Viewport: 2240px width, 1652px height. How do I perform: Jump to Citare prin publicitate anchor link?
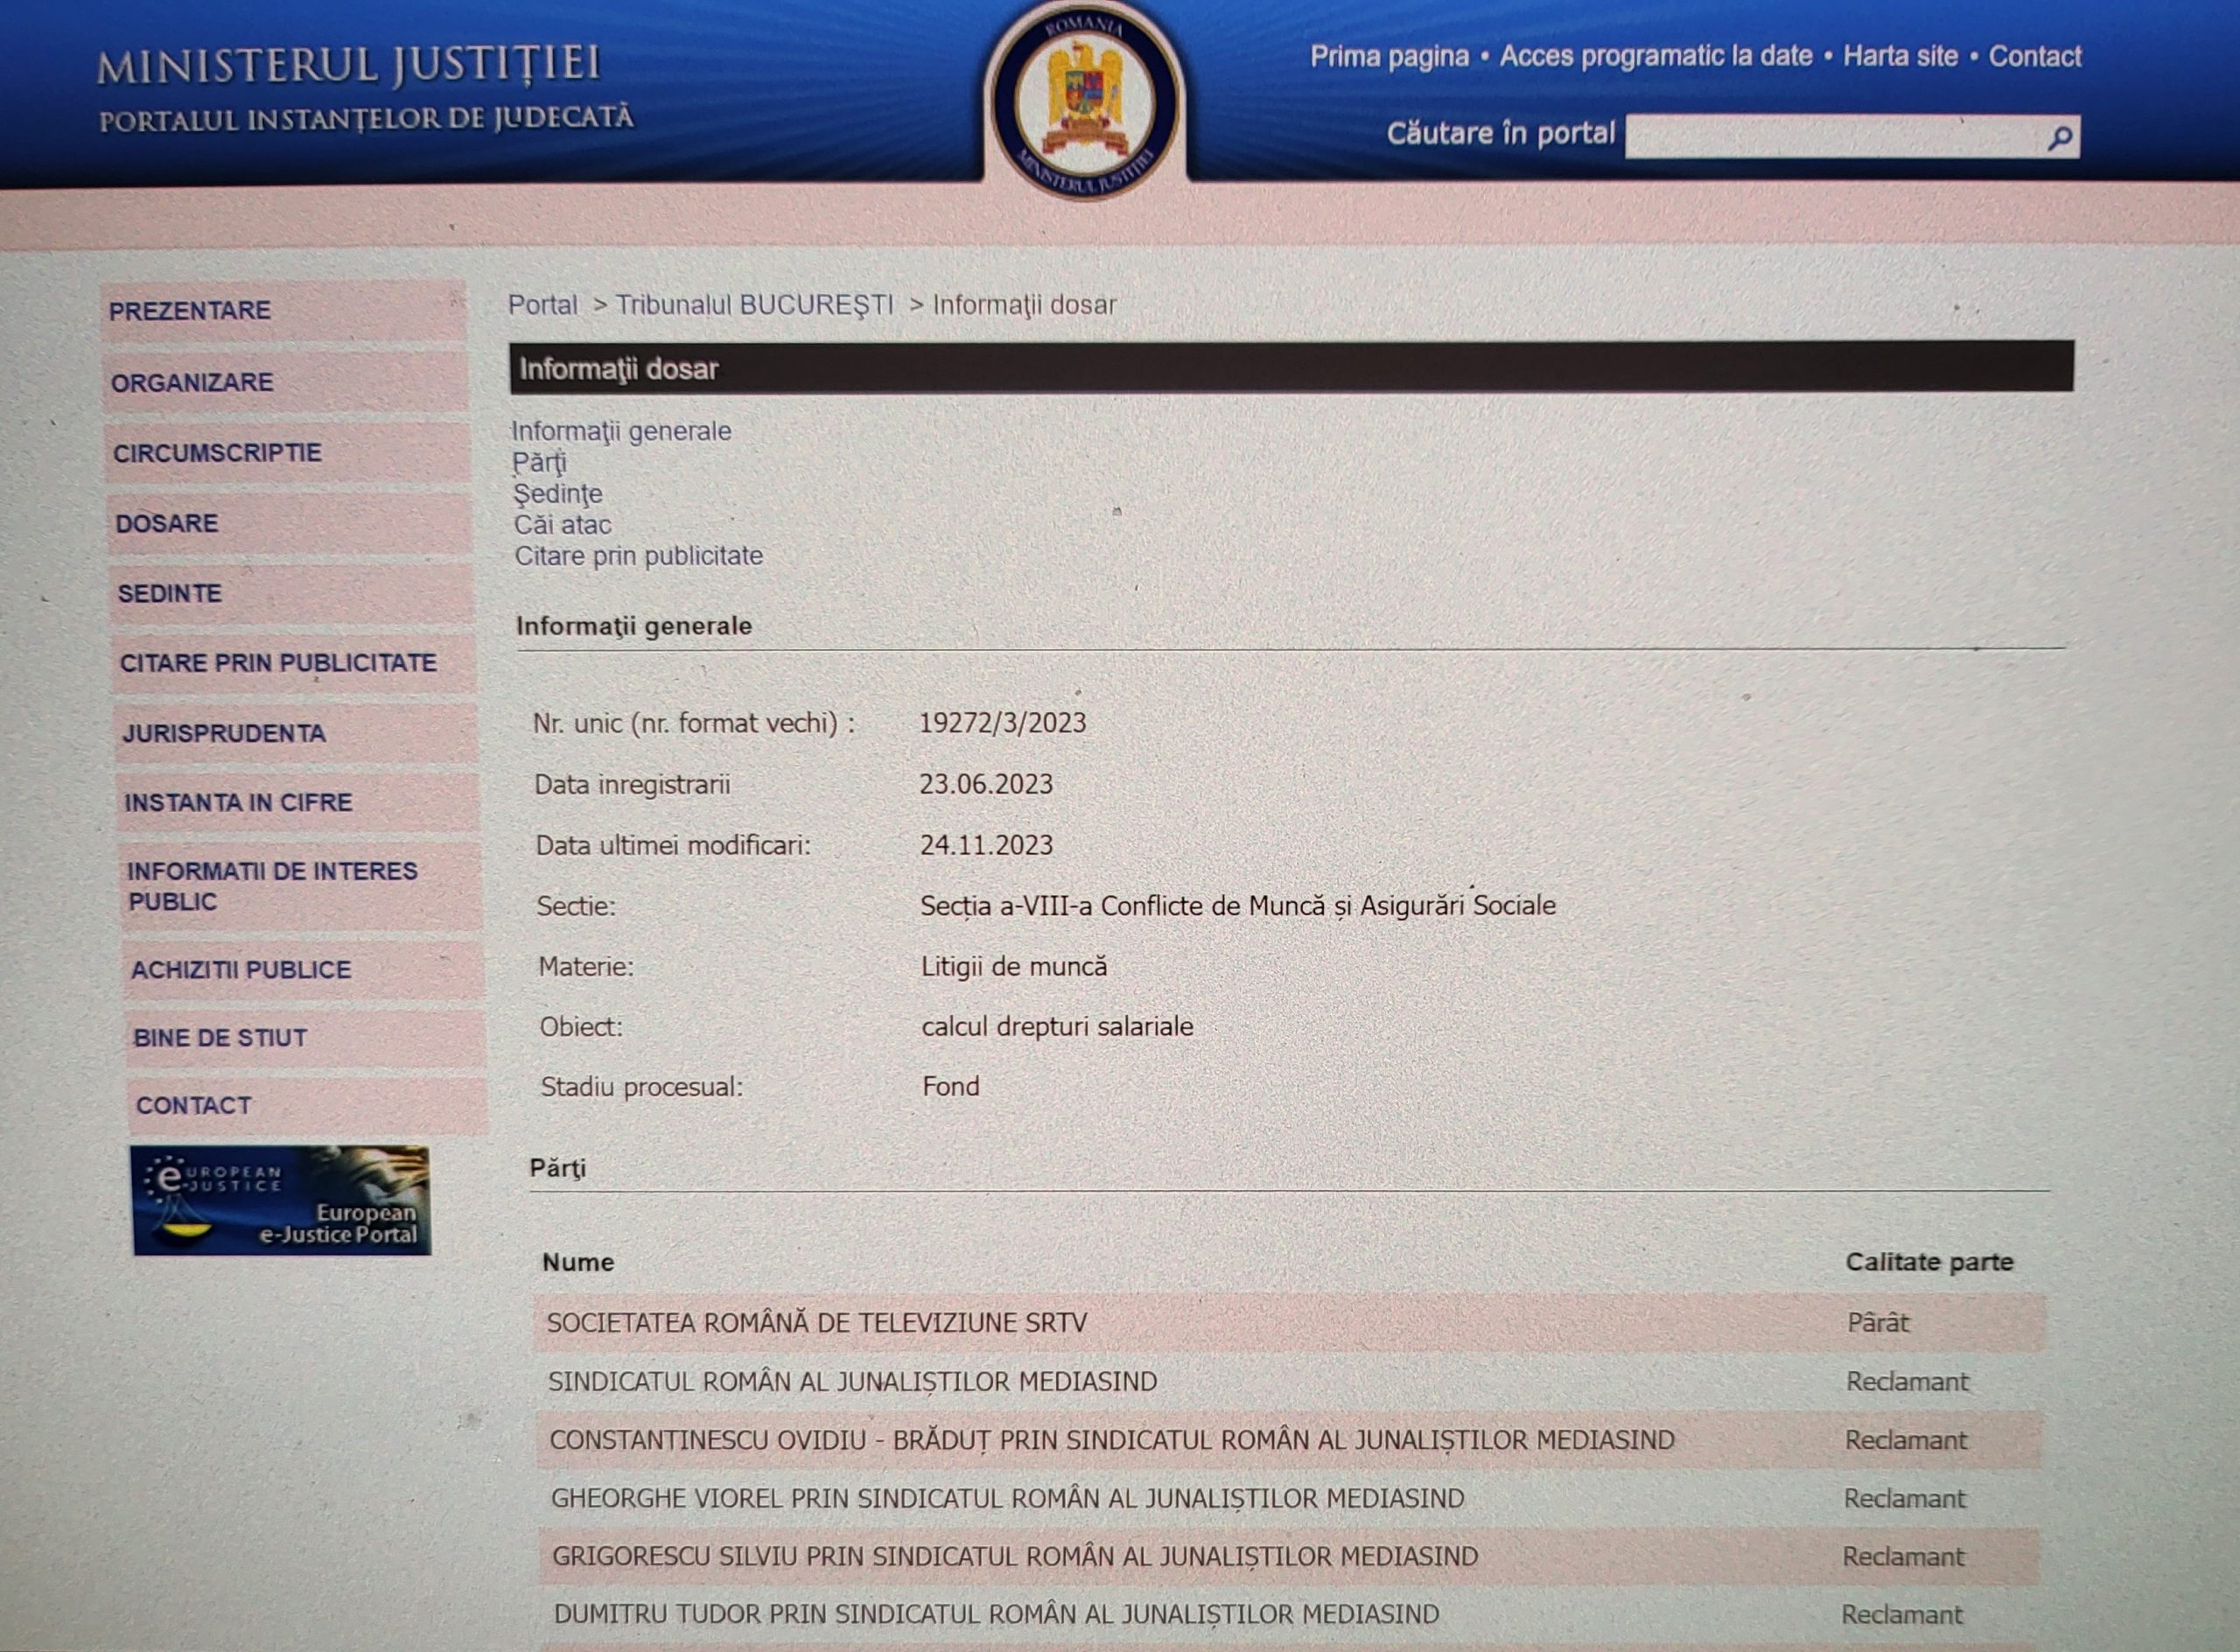638,556
